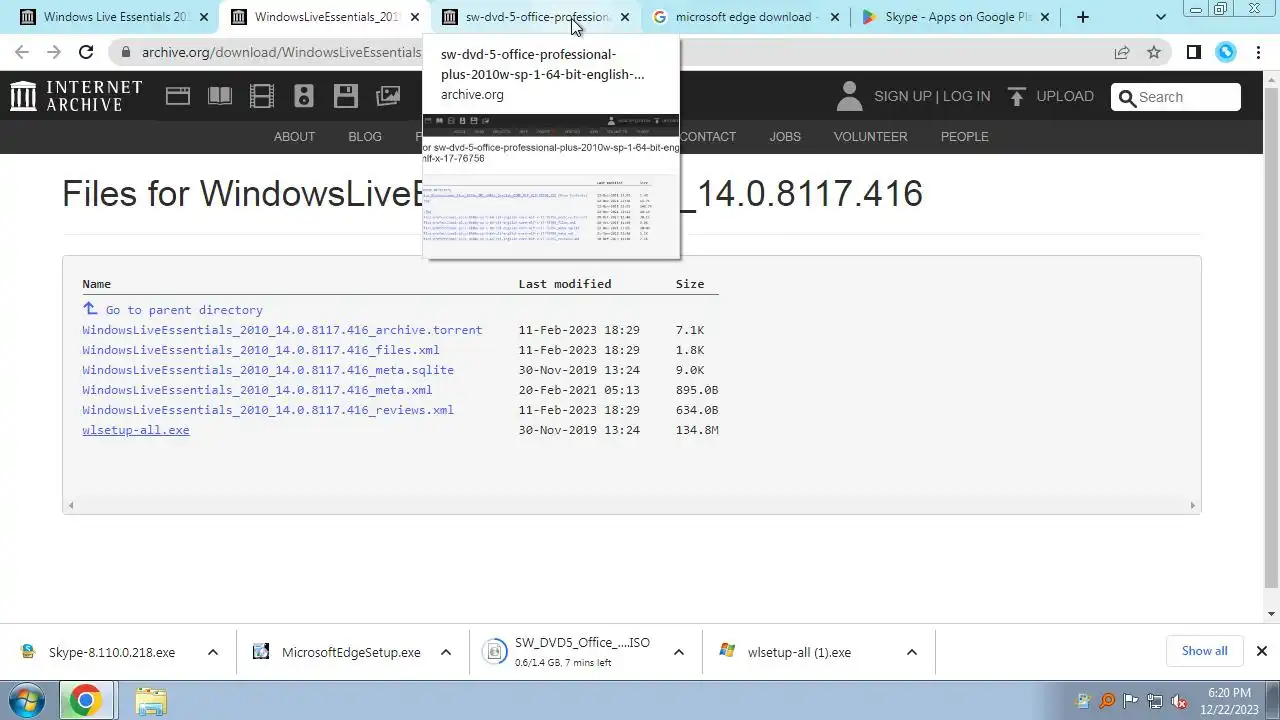Click the Action Center flag icon

tap(1131, 701)
